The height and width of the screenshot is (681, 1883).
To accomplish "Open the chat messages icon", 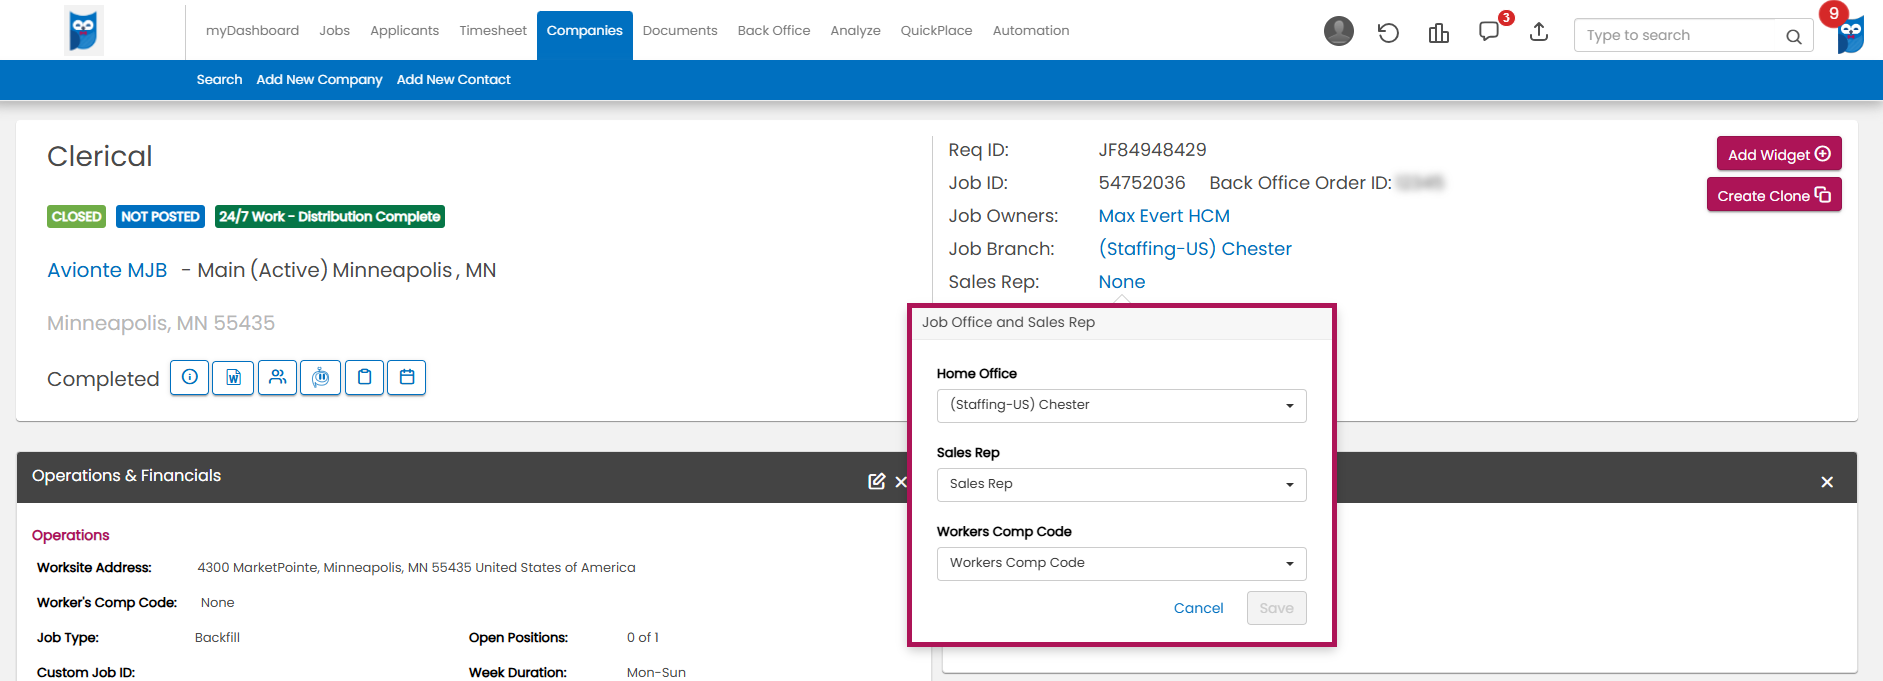I will click(x=1489, y=31).
